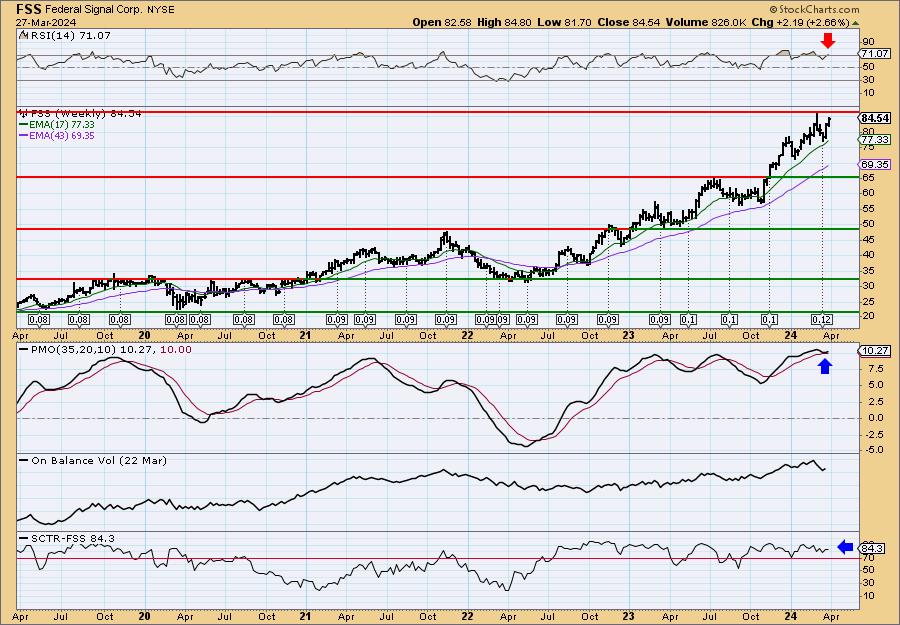Image resolution: width=900 pixels, height=625 pixels.
Task: Click the bold 84.54 price tag on the right axis
Action: tap(875, 118)
